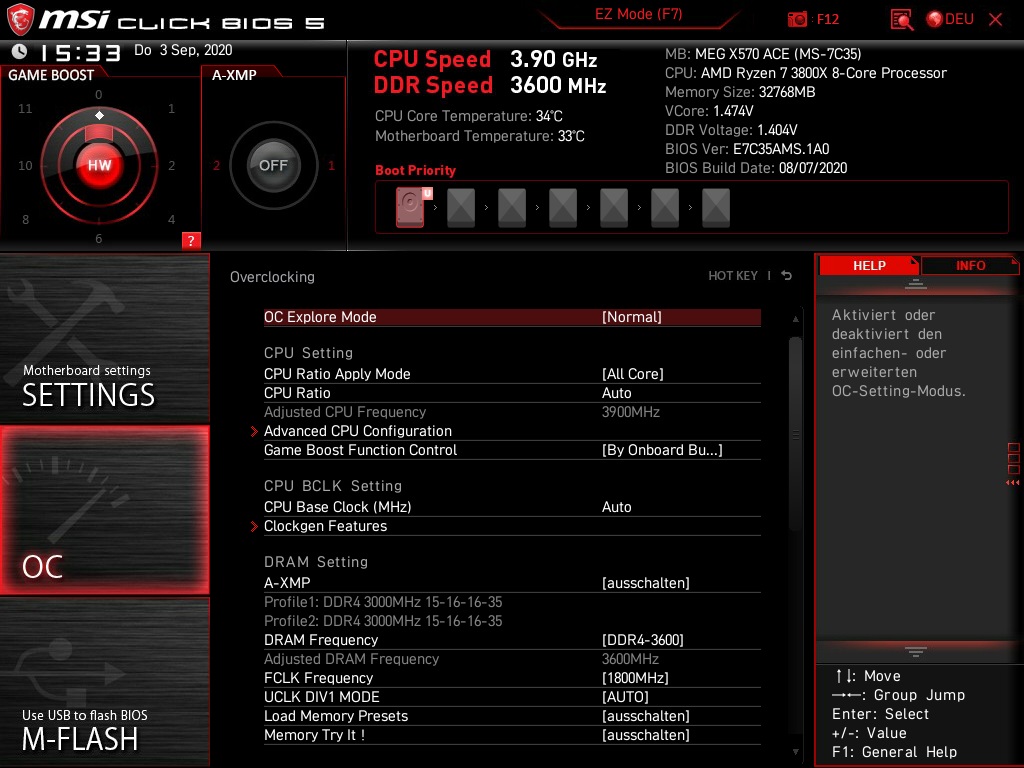This screenshot has width=1024, height=768.
Task: Close the BIOS with the X icon
Action: click(995, 19)
